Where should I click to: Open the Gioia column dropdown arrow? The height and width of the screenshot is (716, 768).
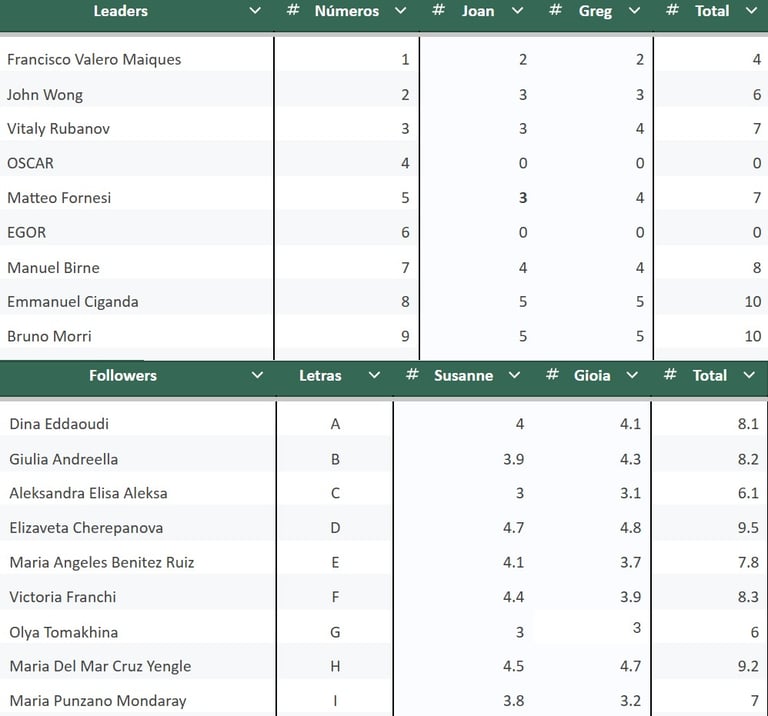click(x=632, y=375)
